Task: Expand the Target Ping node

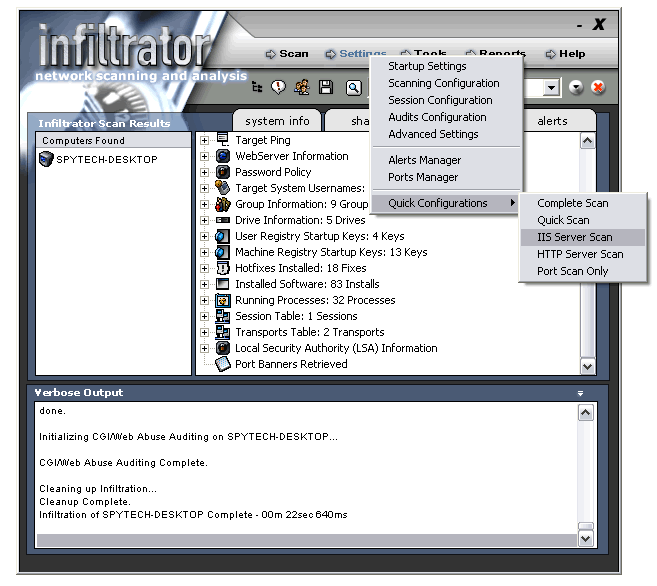Action: (x=204, y=140)
